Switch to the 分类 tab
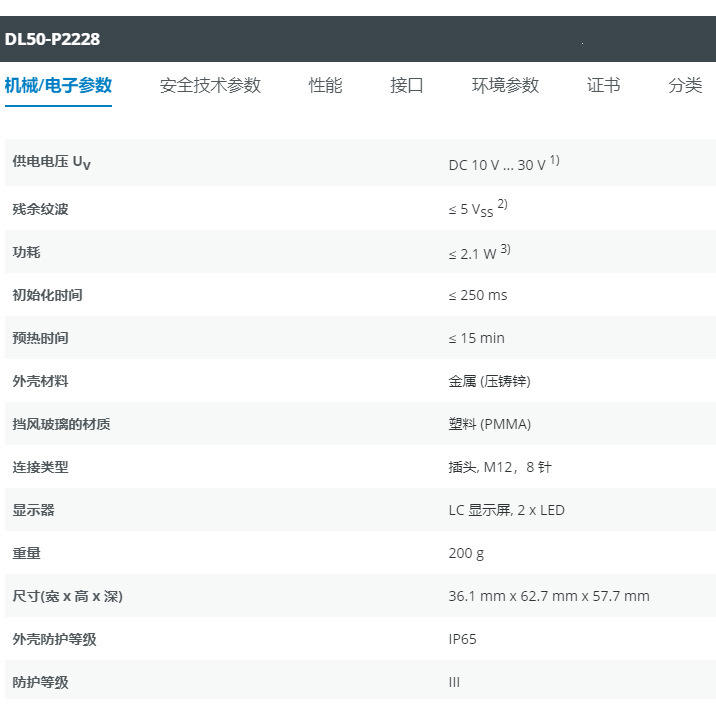716x716 pixels. [685, 85]
